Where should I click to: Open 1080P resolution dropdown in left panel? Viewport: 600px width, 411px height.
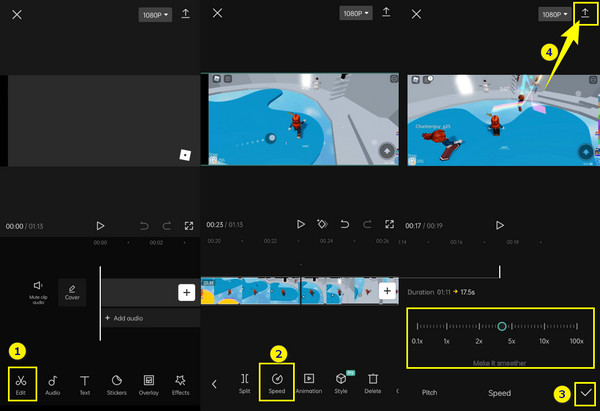pos(155,15)
